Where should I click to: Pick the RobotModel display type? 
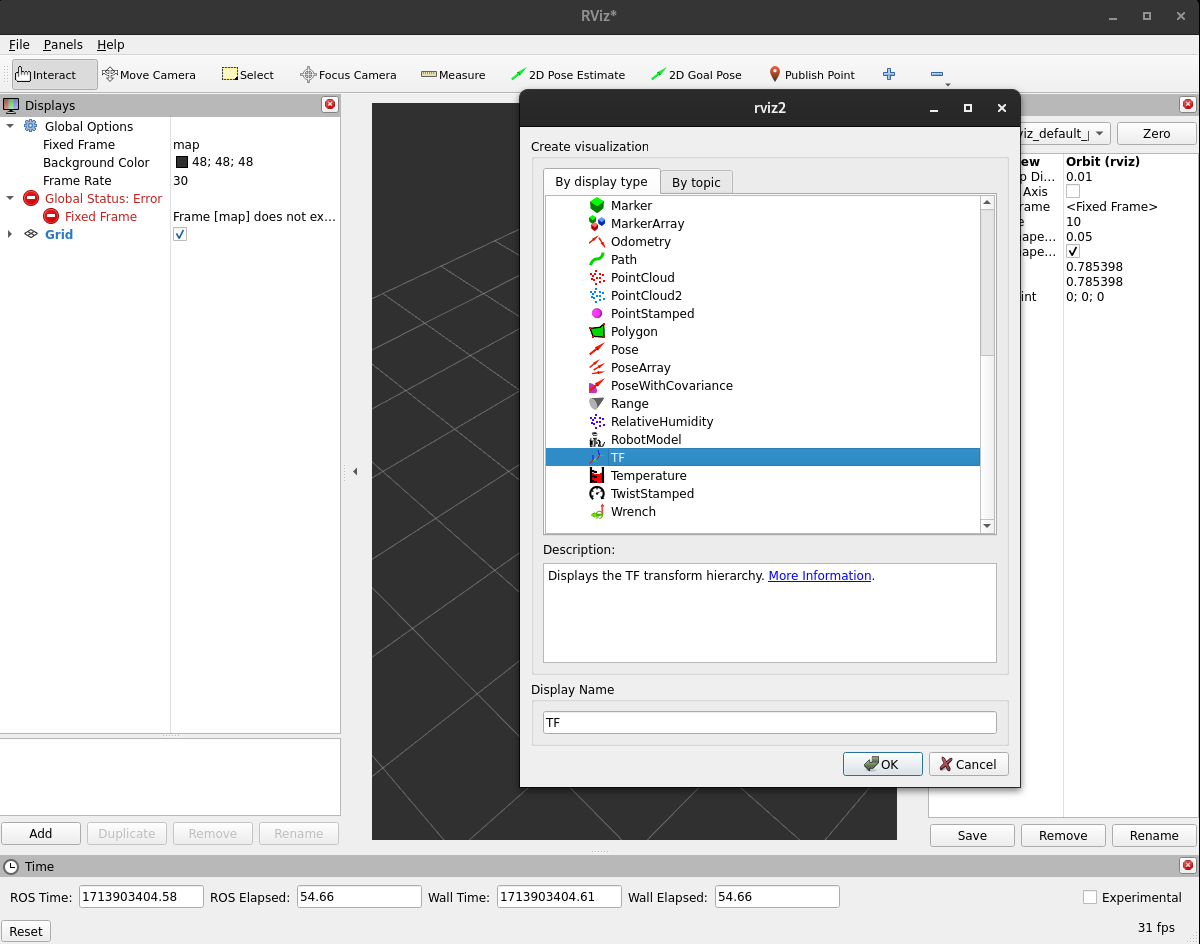[645, 440]
